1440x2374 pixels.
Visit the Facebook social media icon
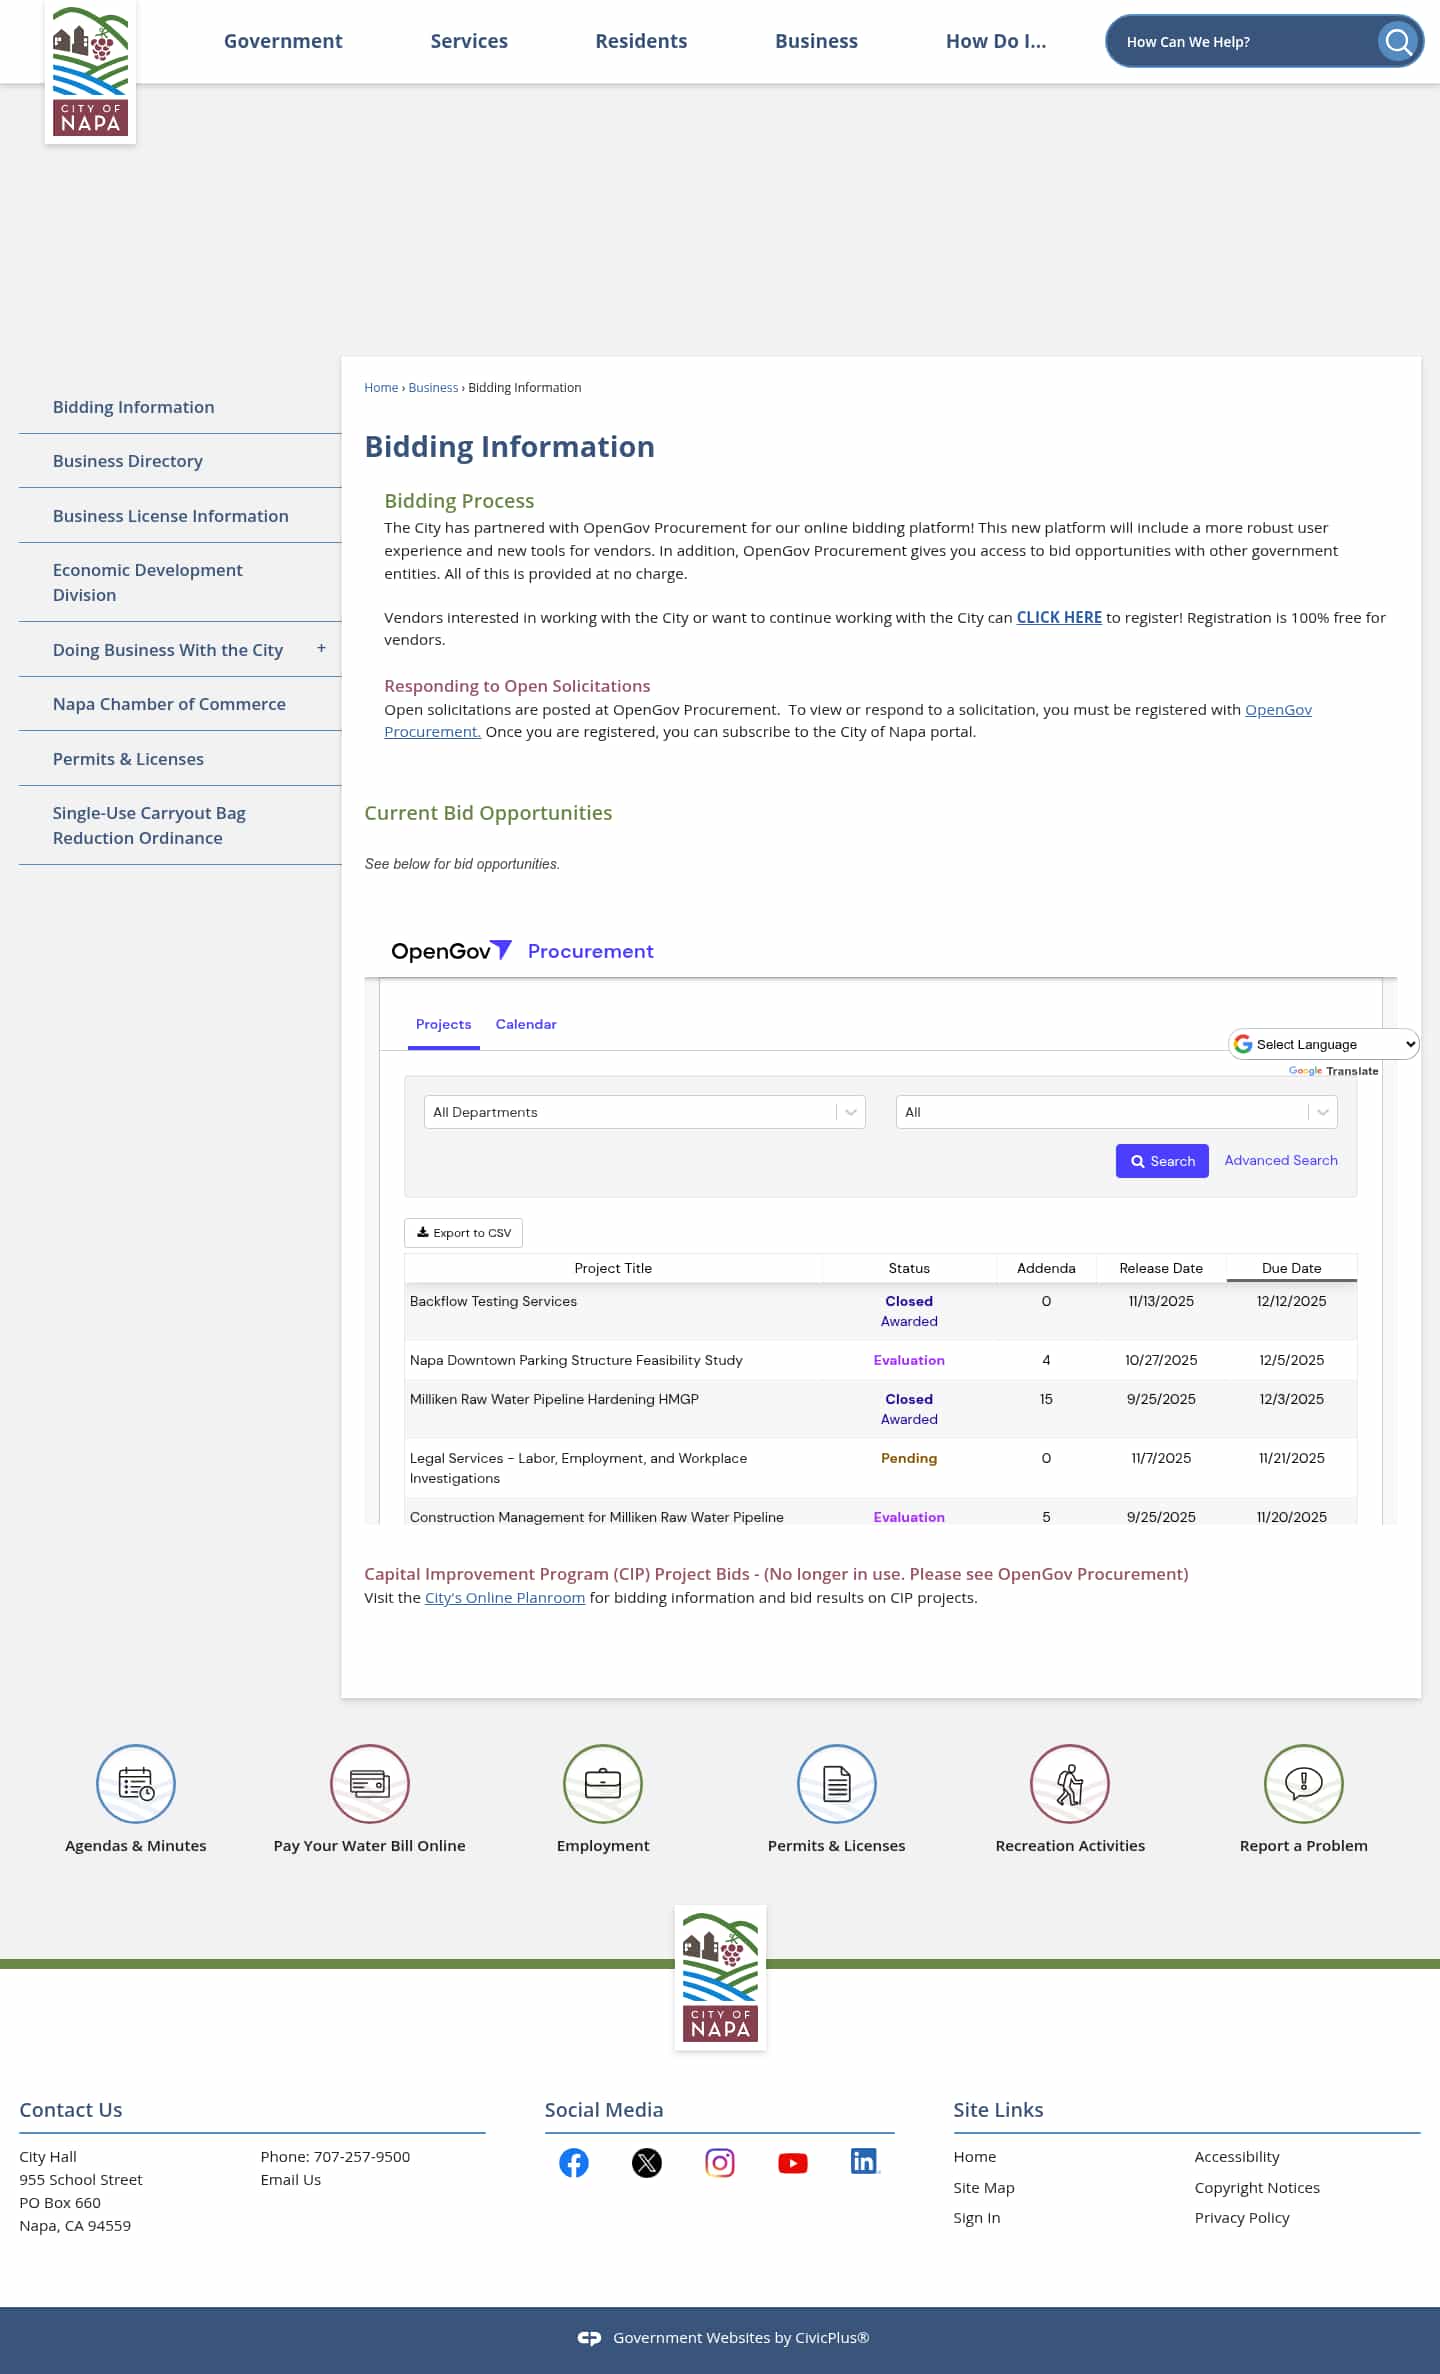click(574, 2162)
